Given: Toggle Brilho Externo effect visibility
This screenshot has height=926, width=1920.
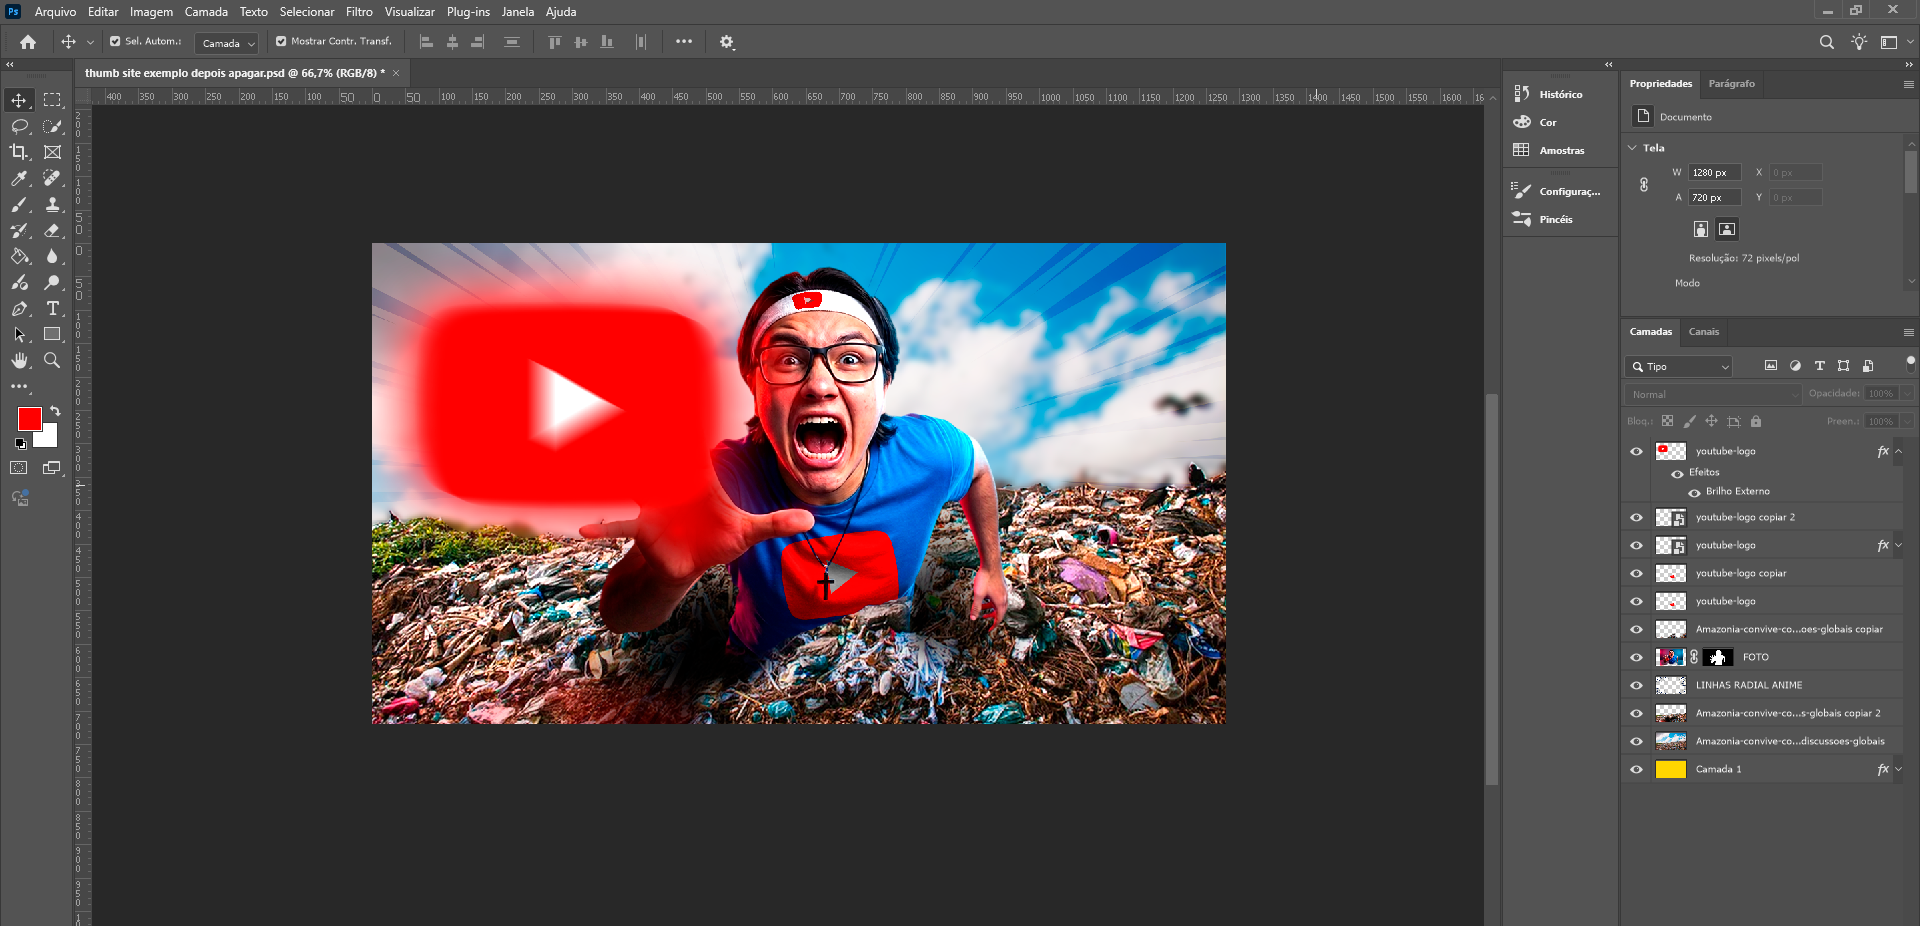Looking at the screenshot, I should (x=1694, y=492).
